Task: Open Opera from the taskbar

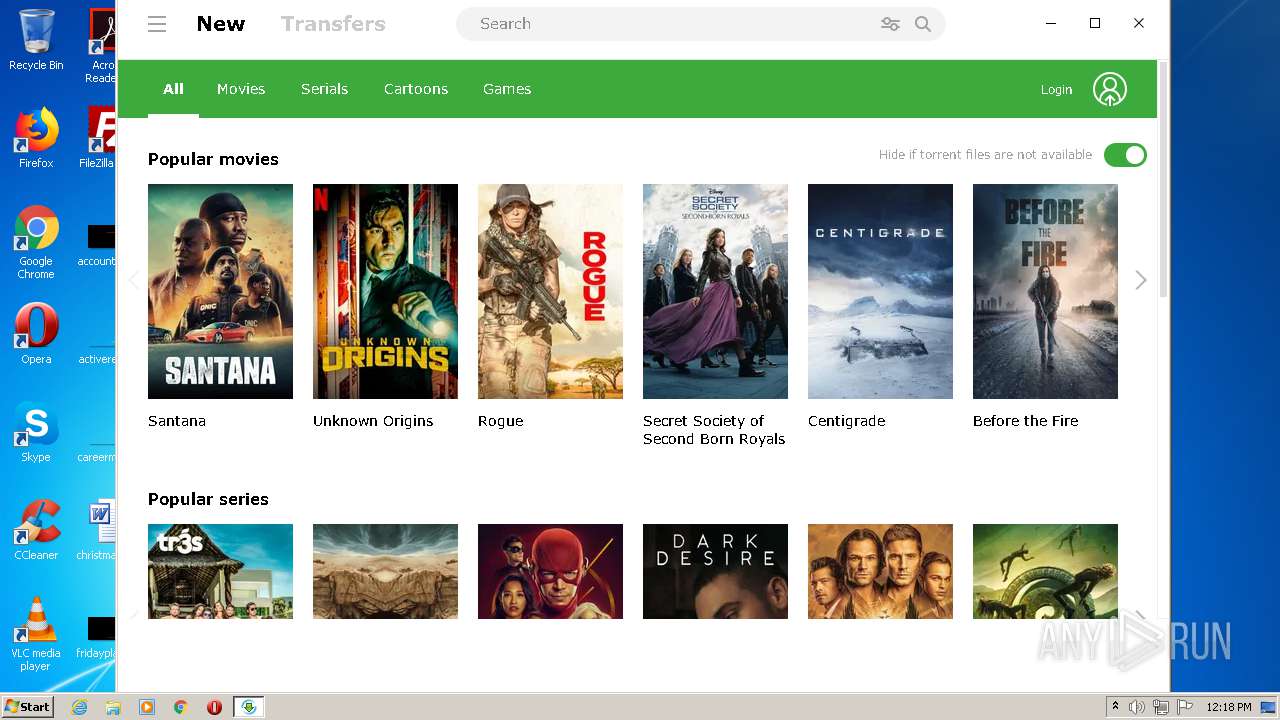Action: pos(214,707)
